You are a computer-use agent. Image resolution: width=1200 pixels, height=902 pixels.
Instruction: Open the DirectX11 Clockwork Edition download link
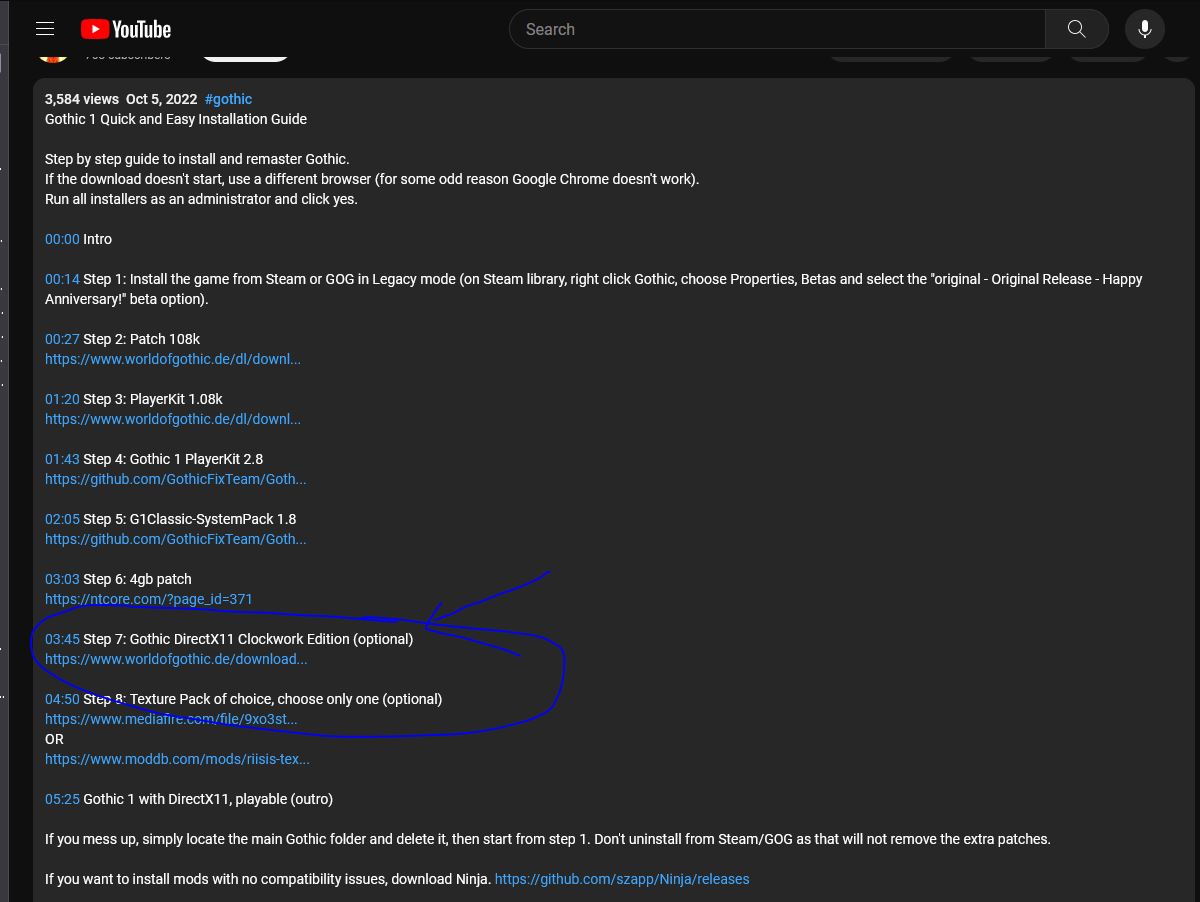point(176,659)
